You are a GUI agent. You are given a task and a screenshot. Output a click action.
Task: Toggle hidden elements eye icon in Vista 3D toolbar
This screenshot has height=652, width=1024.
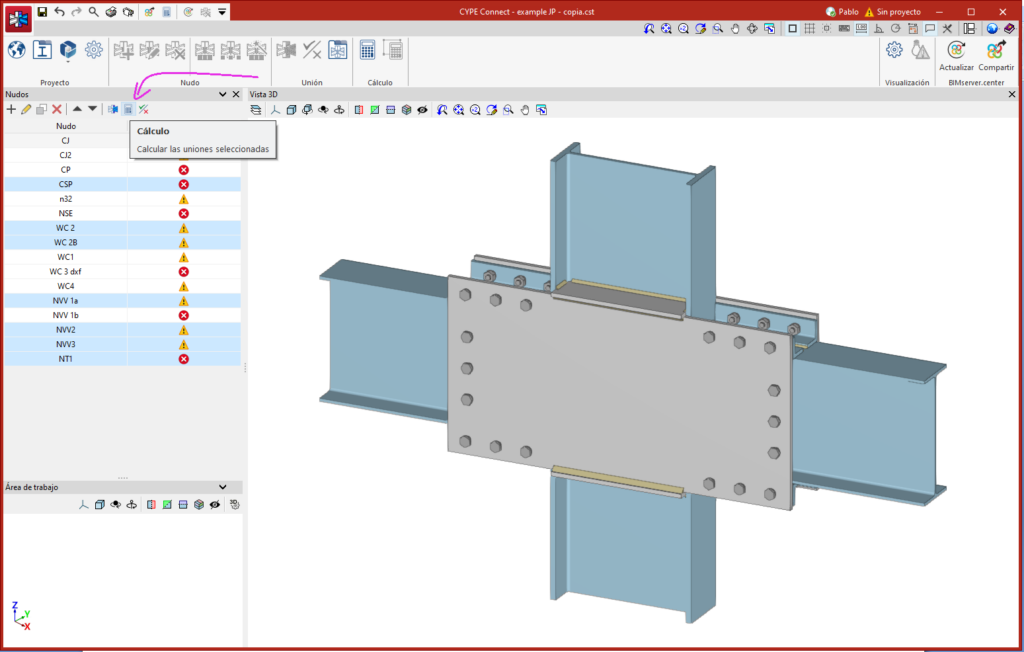coord(422,110)
